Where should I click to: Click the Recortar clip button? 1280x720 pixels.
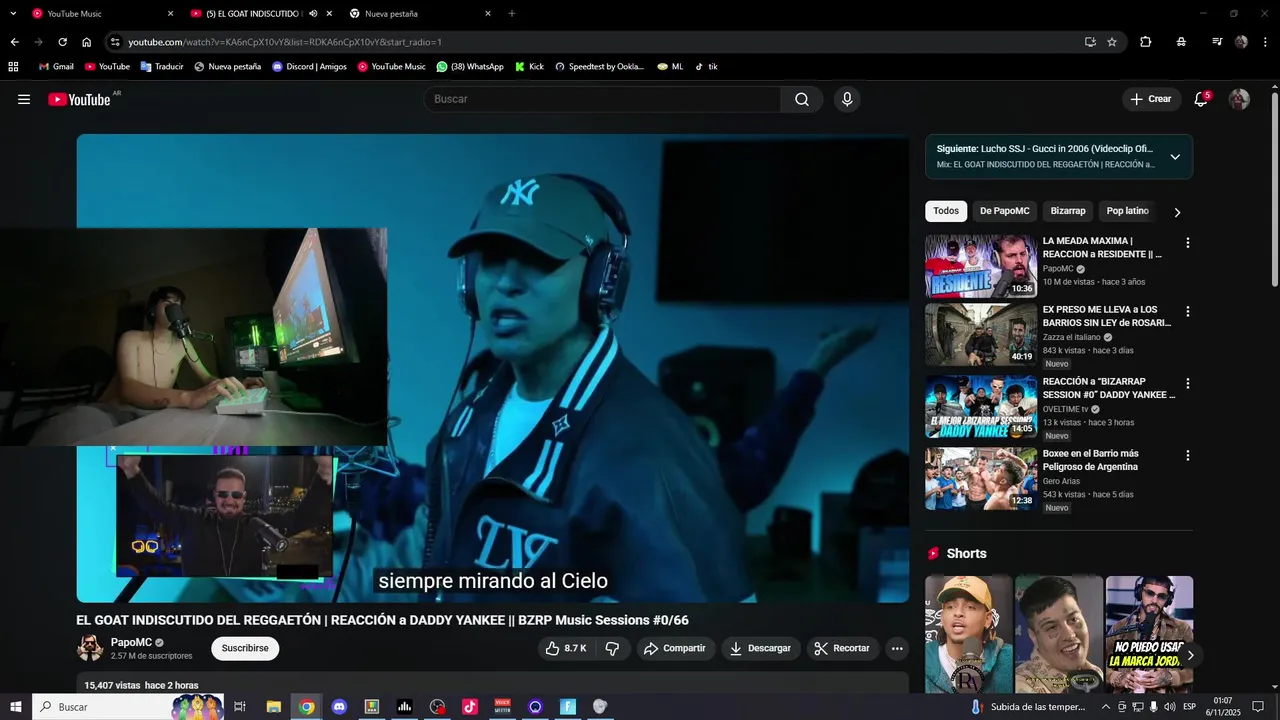point(842,648)
